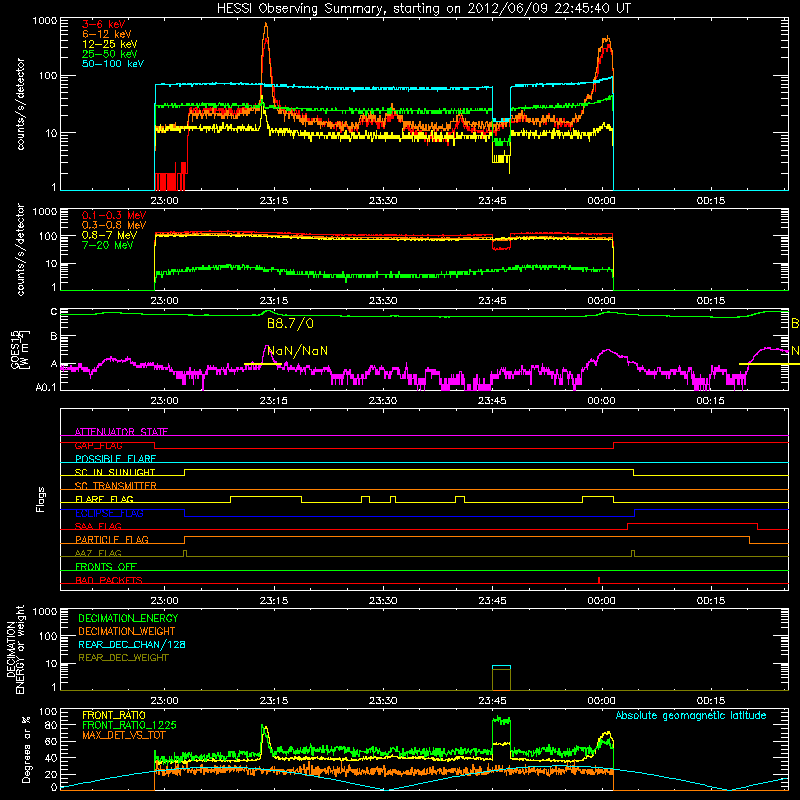Click the HESSI Observing Summary title
The image size is (800, 800).
(424, 8)
